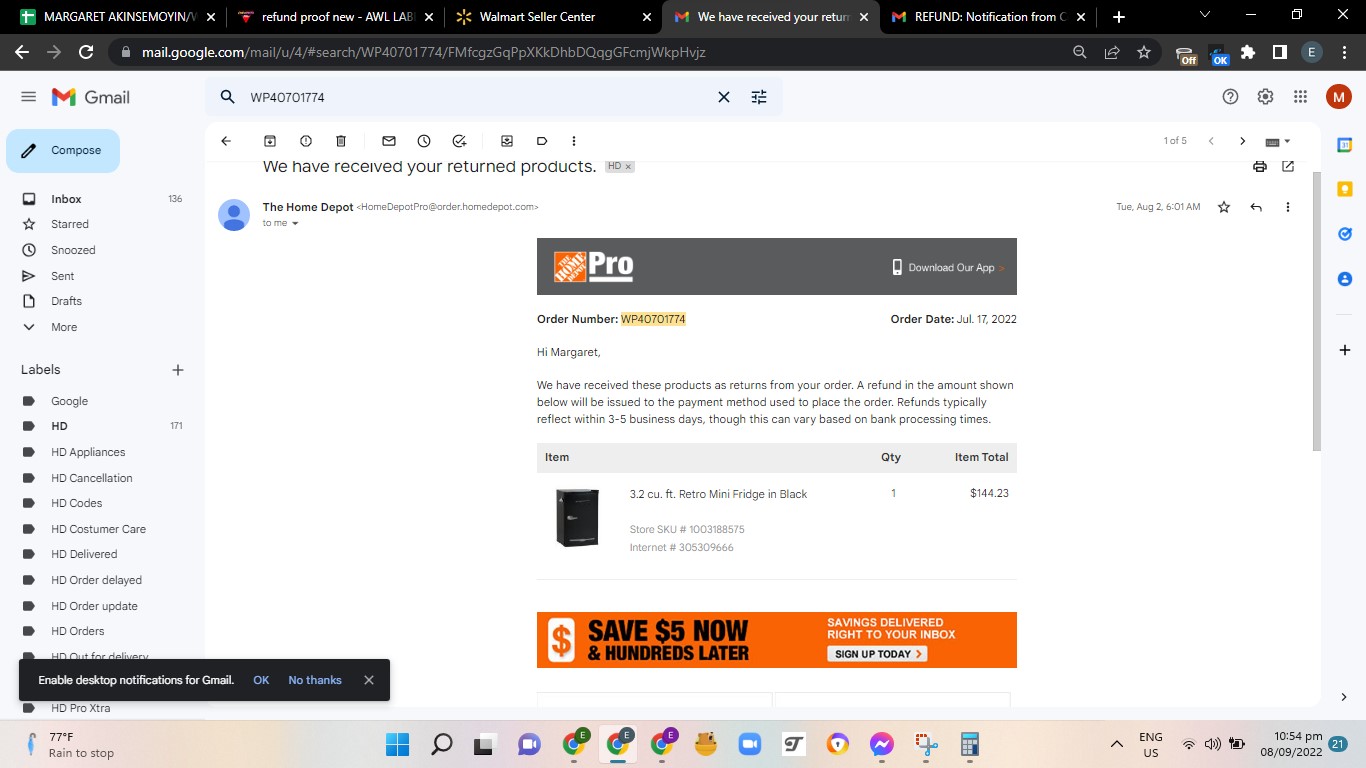The width and height of the screenshot is (1366, 768).
Task: Open Google Calendar side panel
Action: [x=1345, y=145]
